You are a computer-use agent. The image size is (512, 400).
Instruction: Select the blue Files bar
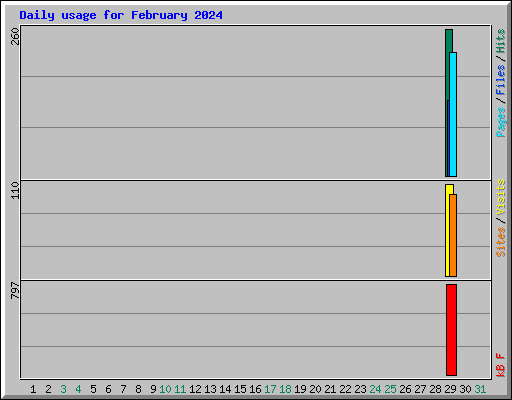click(x=448, y=138)
